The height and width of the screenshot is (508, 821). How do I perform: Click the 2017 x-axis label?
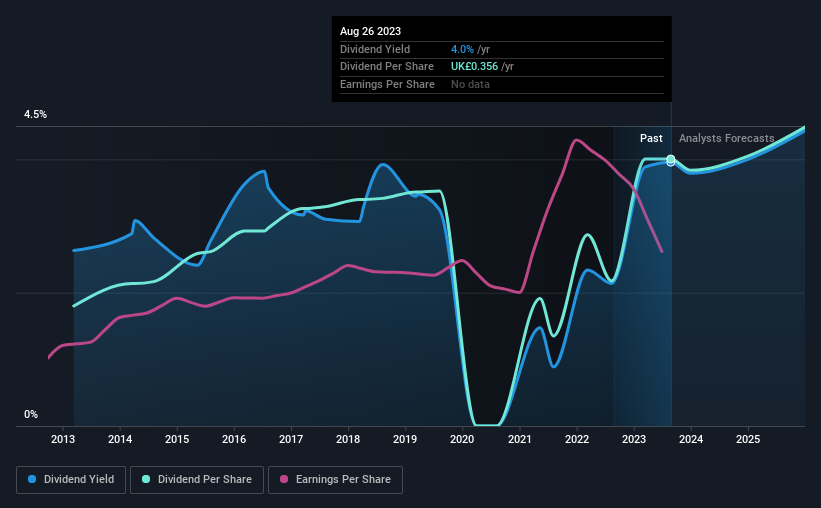tap(291, 439)
